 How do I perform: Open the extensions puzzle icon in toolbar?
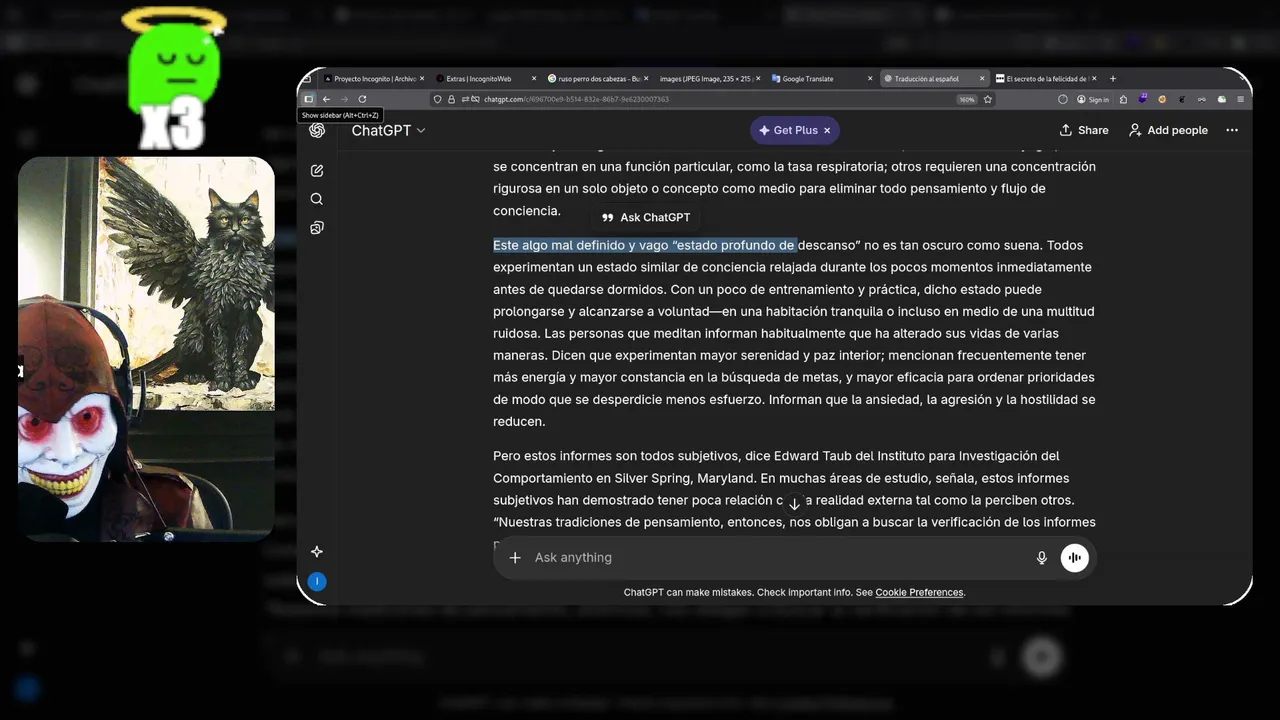click(x=1123, y=99)
